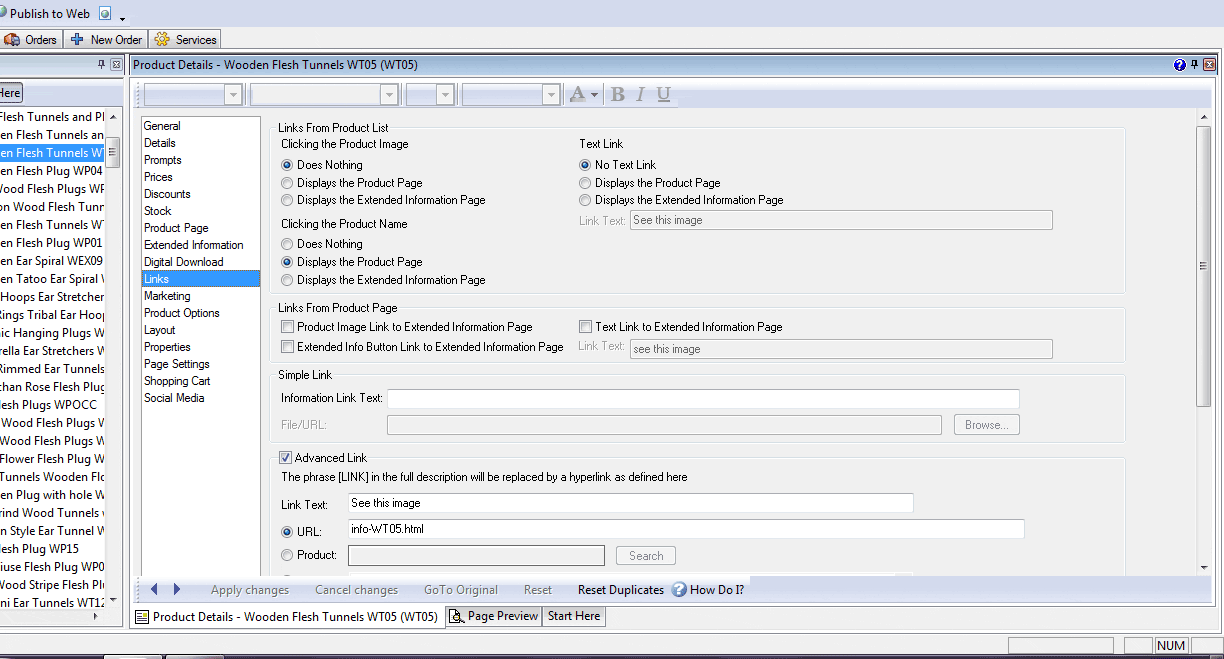This screenshot has width=1224, height=659.
Task: Click the New Order plus icon
Action: (x=77, y=40)
